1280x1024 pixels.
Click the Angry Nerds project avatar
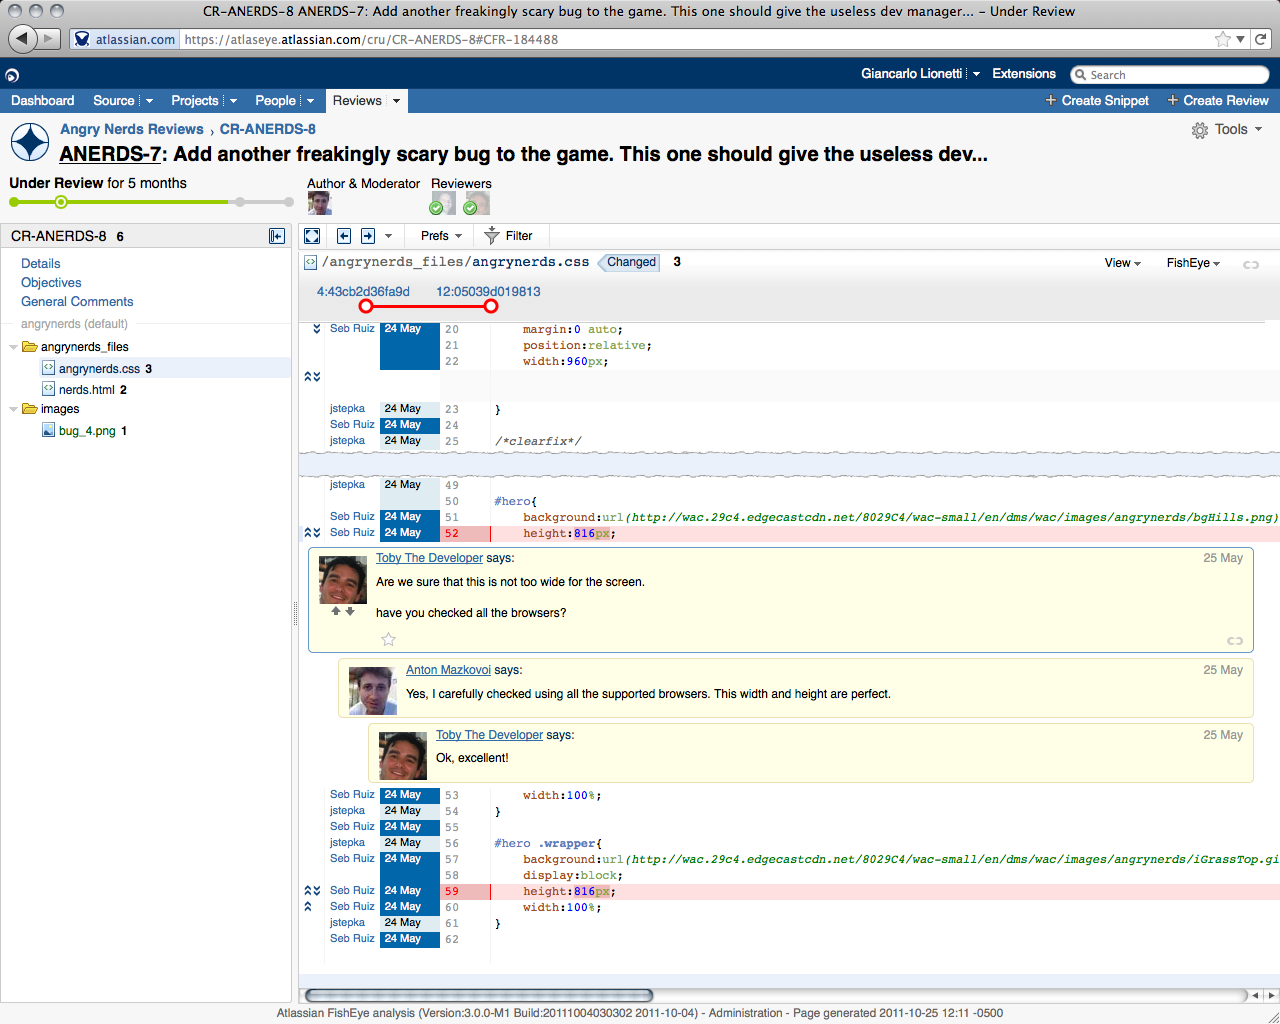(30, 142)
